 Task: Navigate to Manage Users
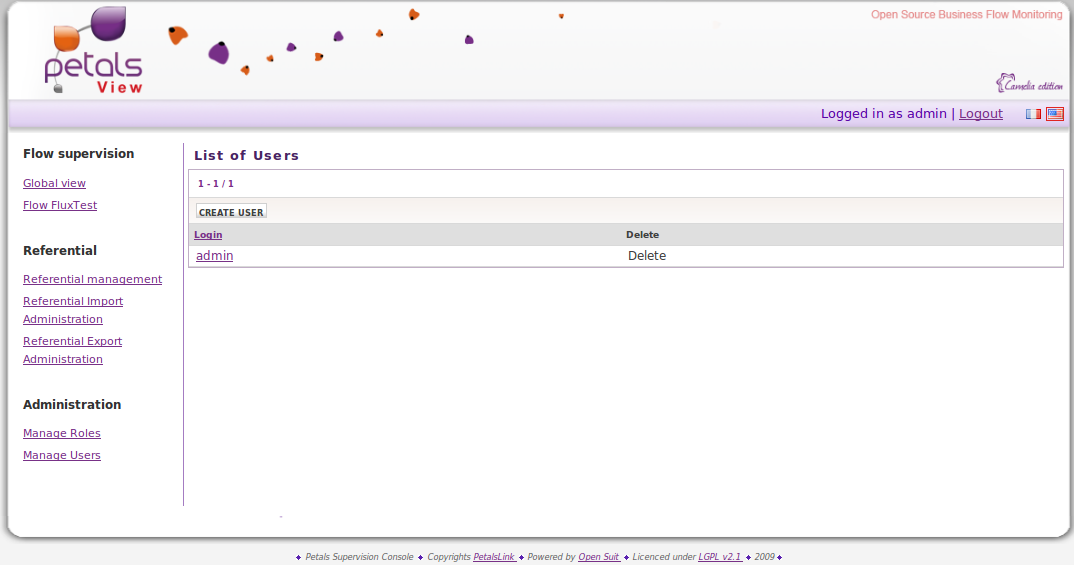click(x=62, y=455)
